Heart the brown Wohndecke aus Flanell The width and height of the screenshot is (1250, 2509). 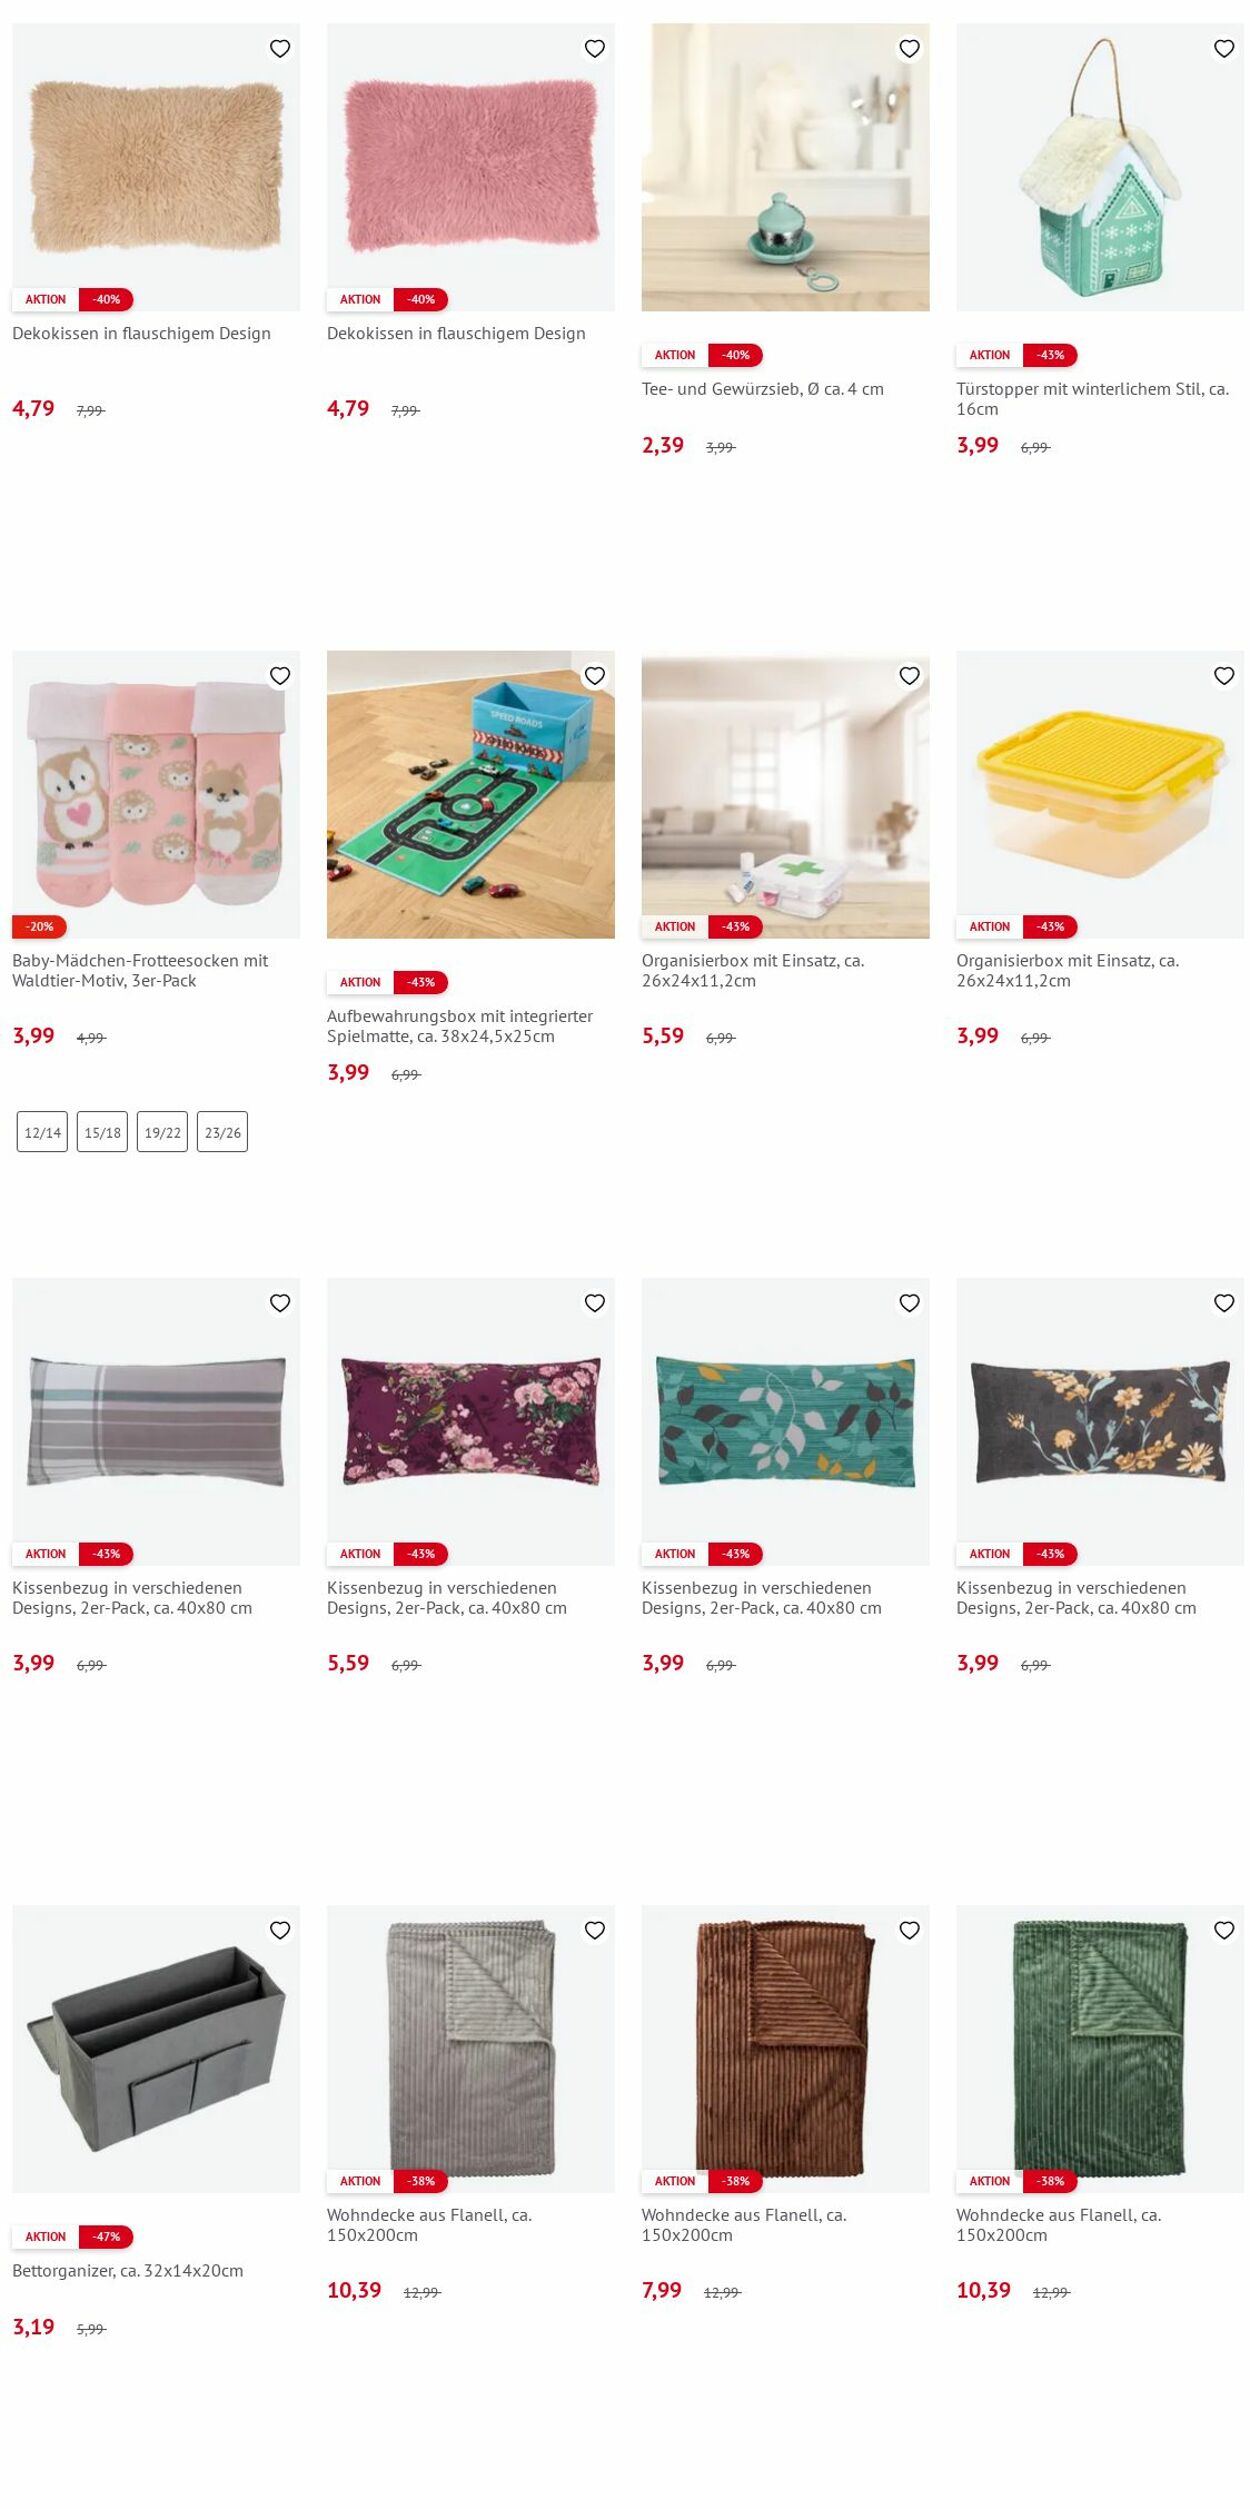point(909,1930)
